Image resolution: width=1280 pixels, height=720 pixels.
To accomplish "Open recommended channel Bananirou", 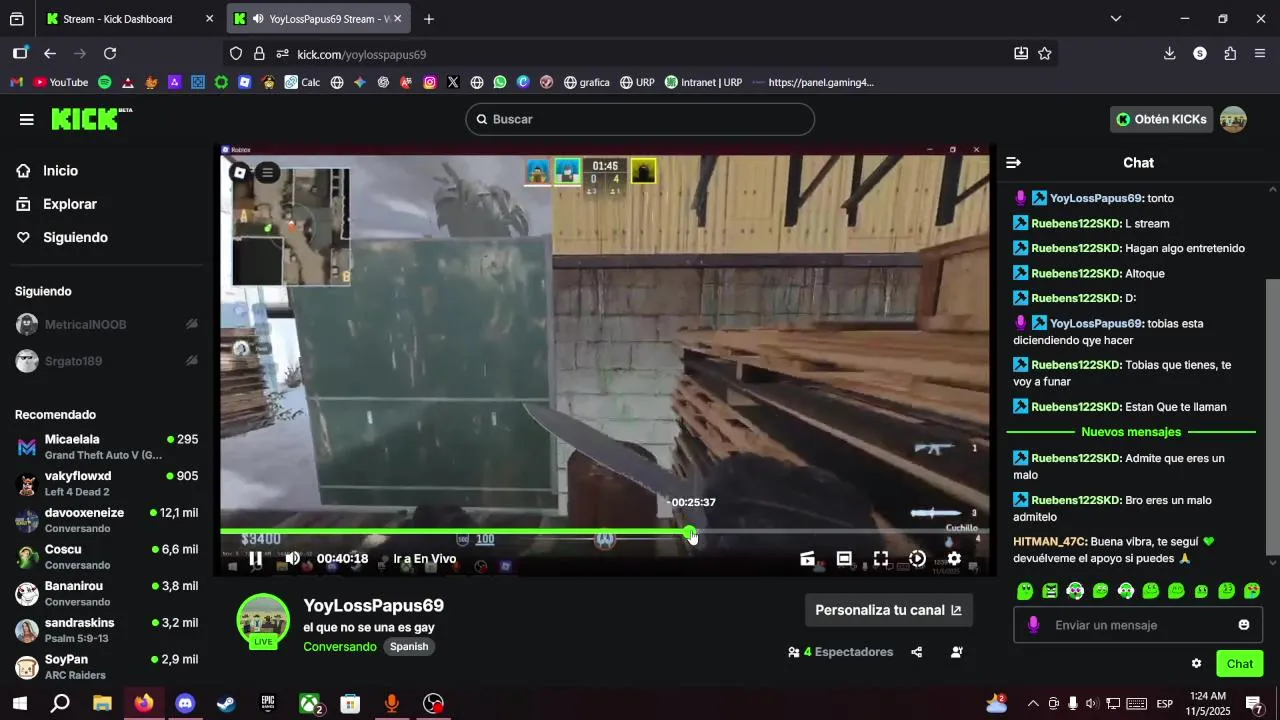I will point(107,593).
